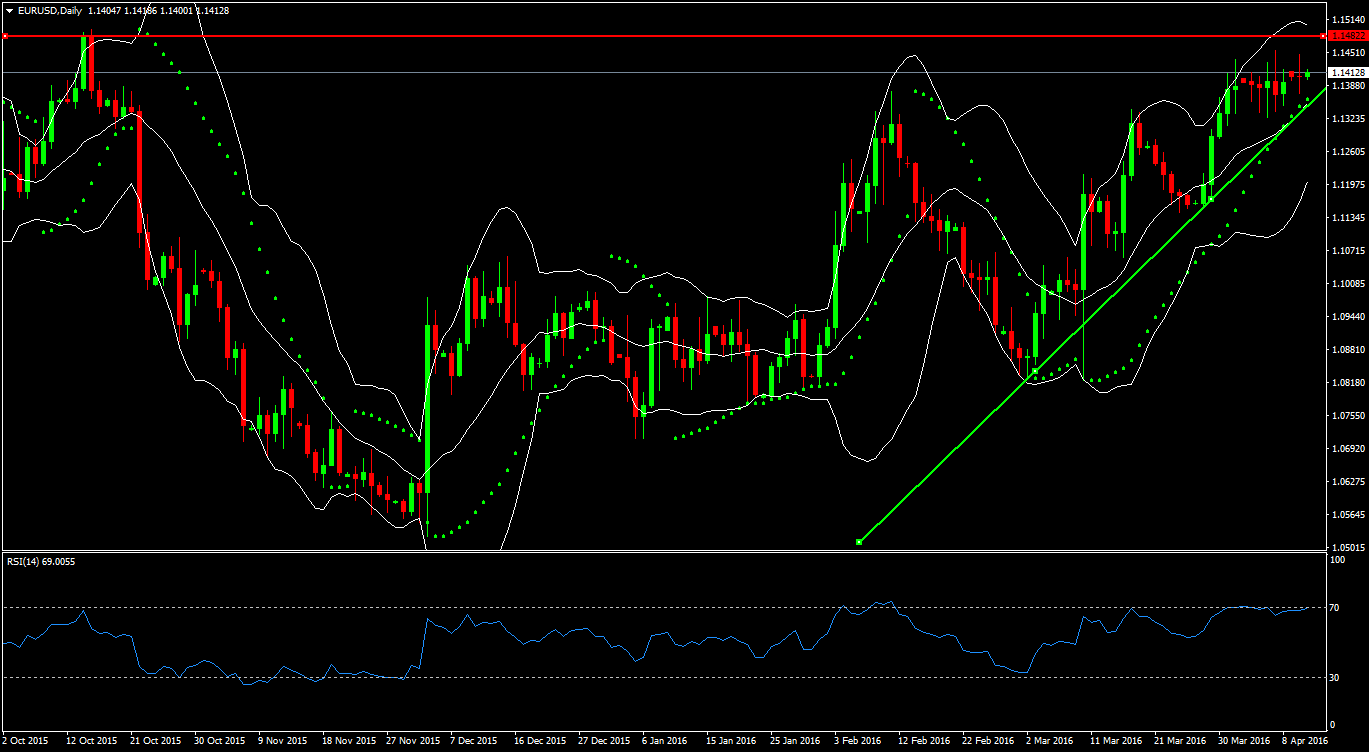Click the red 1.14822 price label

pyautogui.click(x=1347, y=36)
